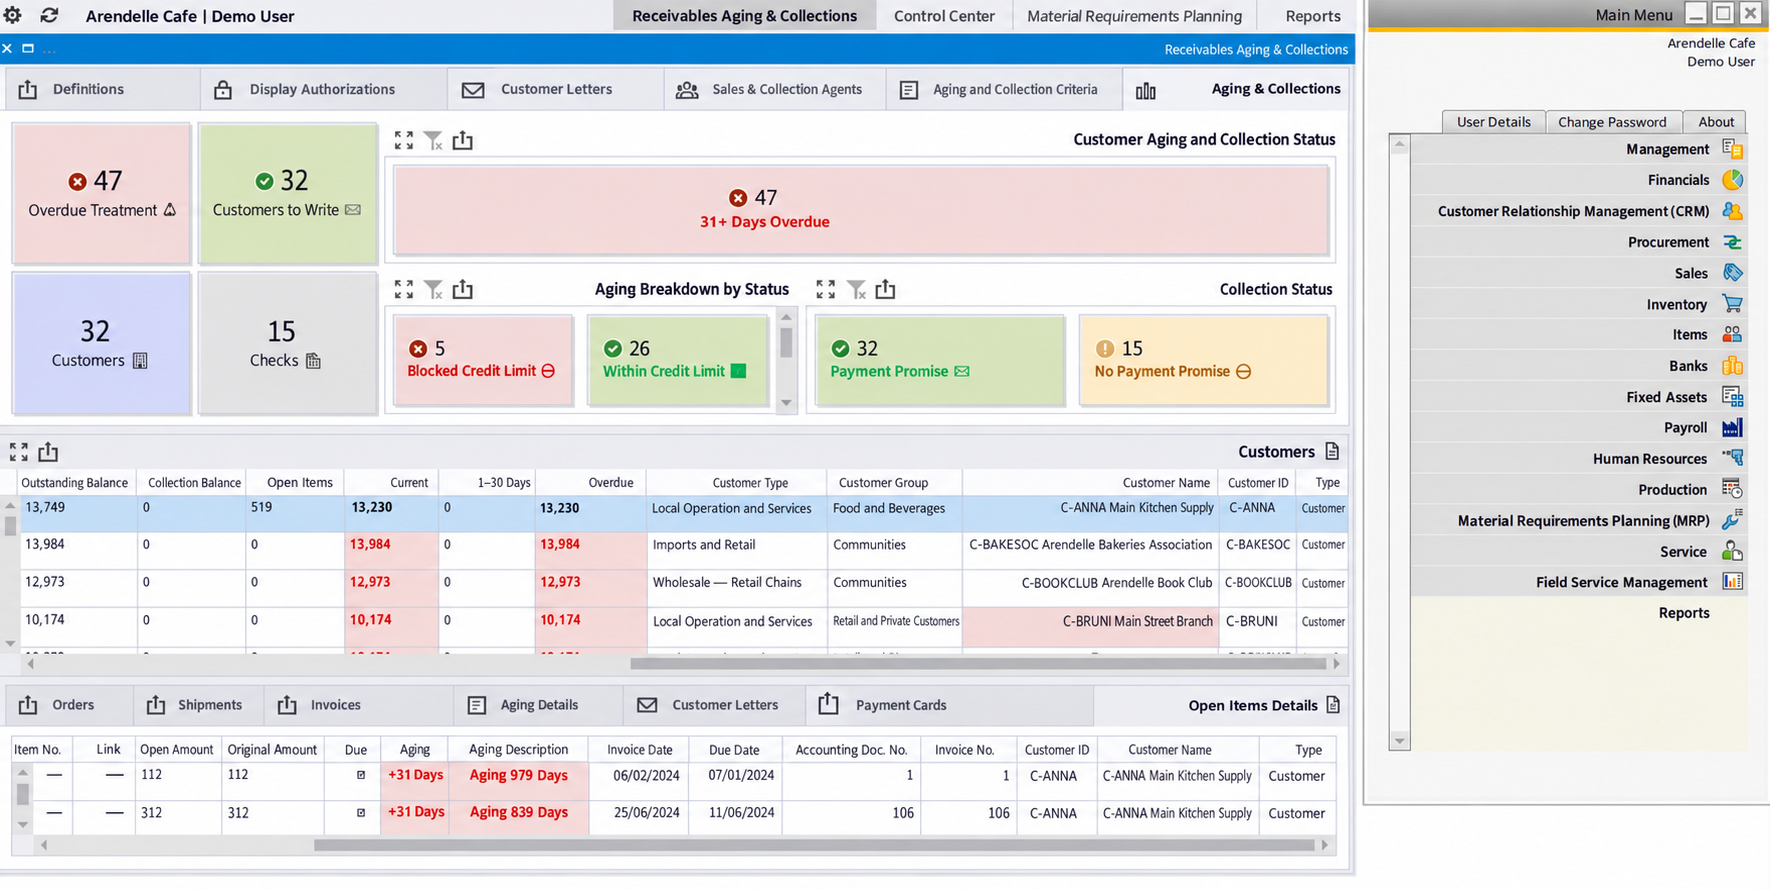The height and width of the screenshot is (889, 1770).
Task: Click the Payroll icon in Main Menu
Action: (1732, 428)
